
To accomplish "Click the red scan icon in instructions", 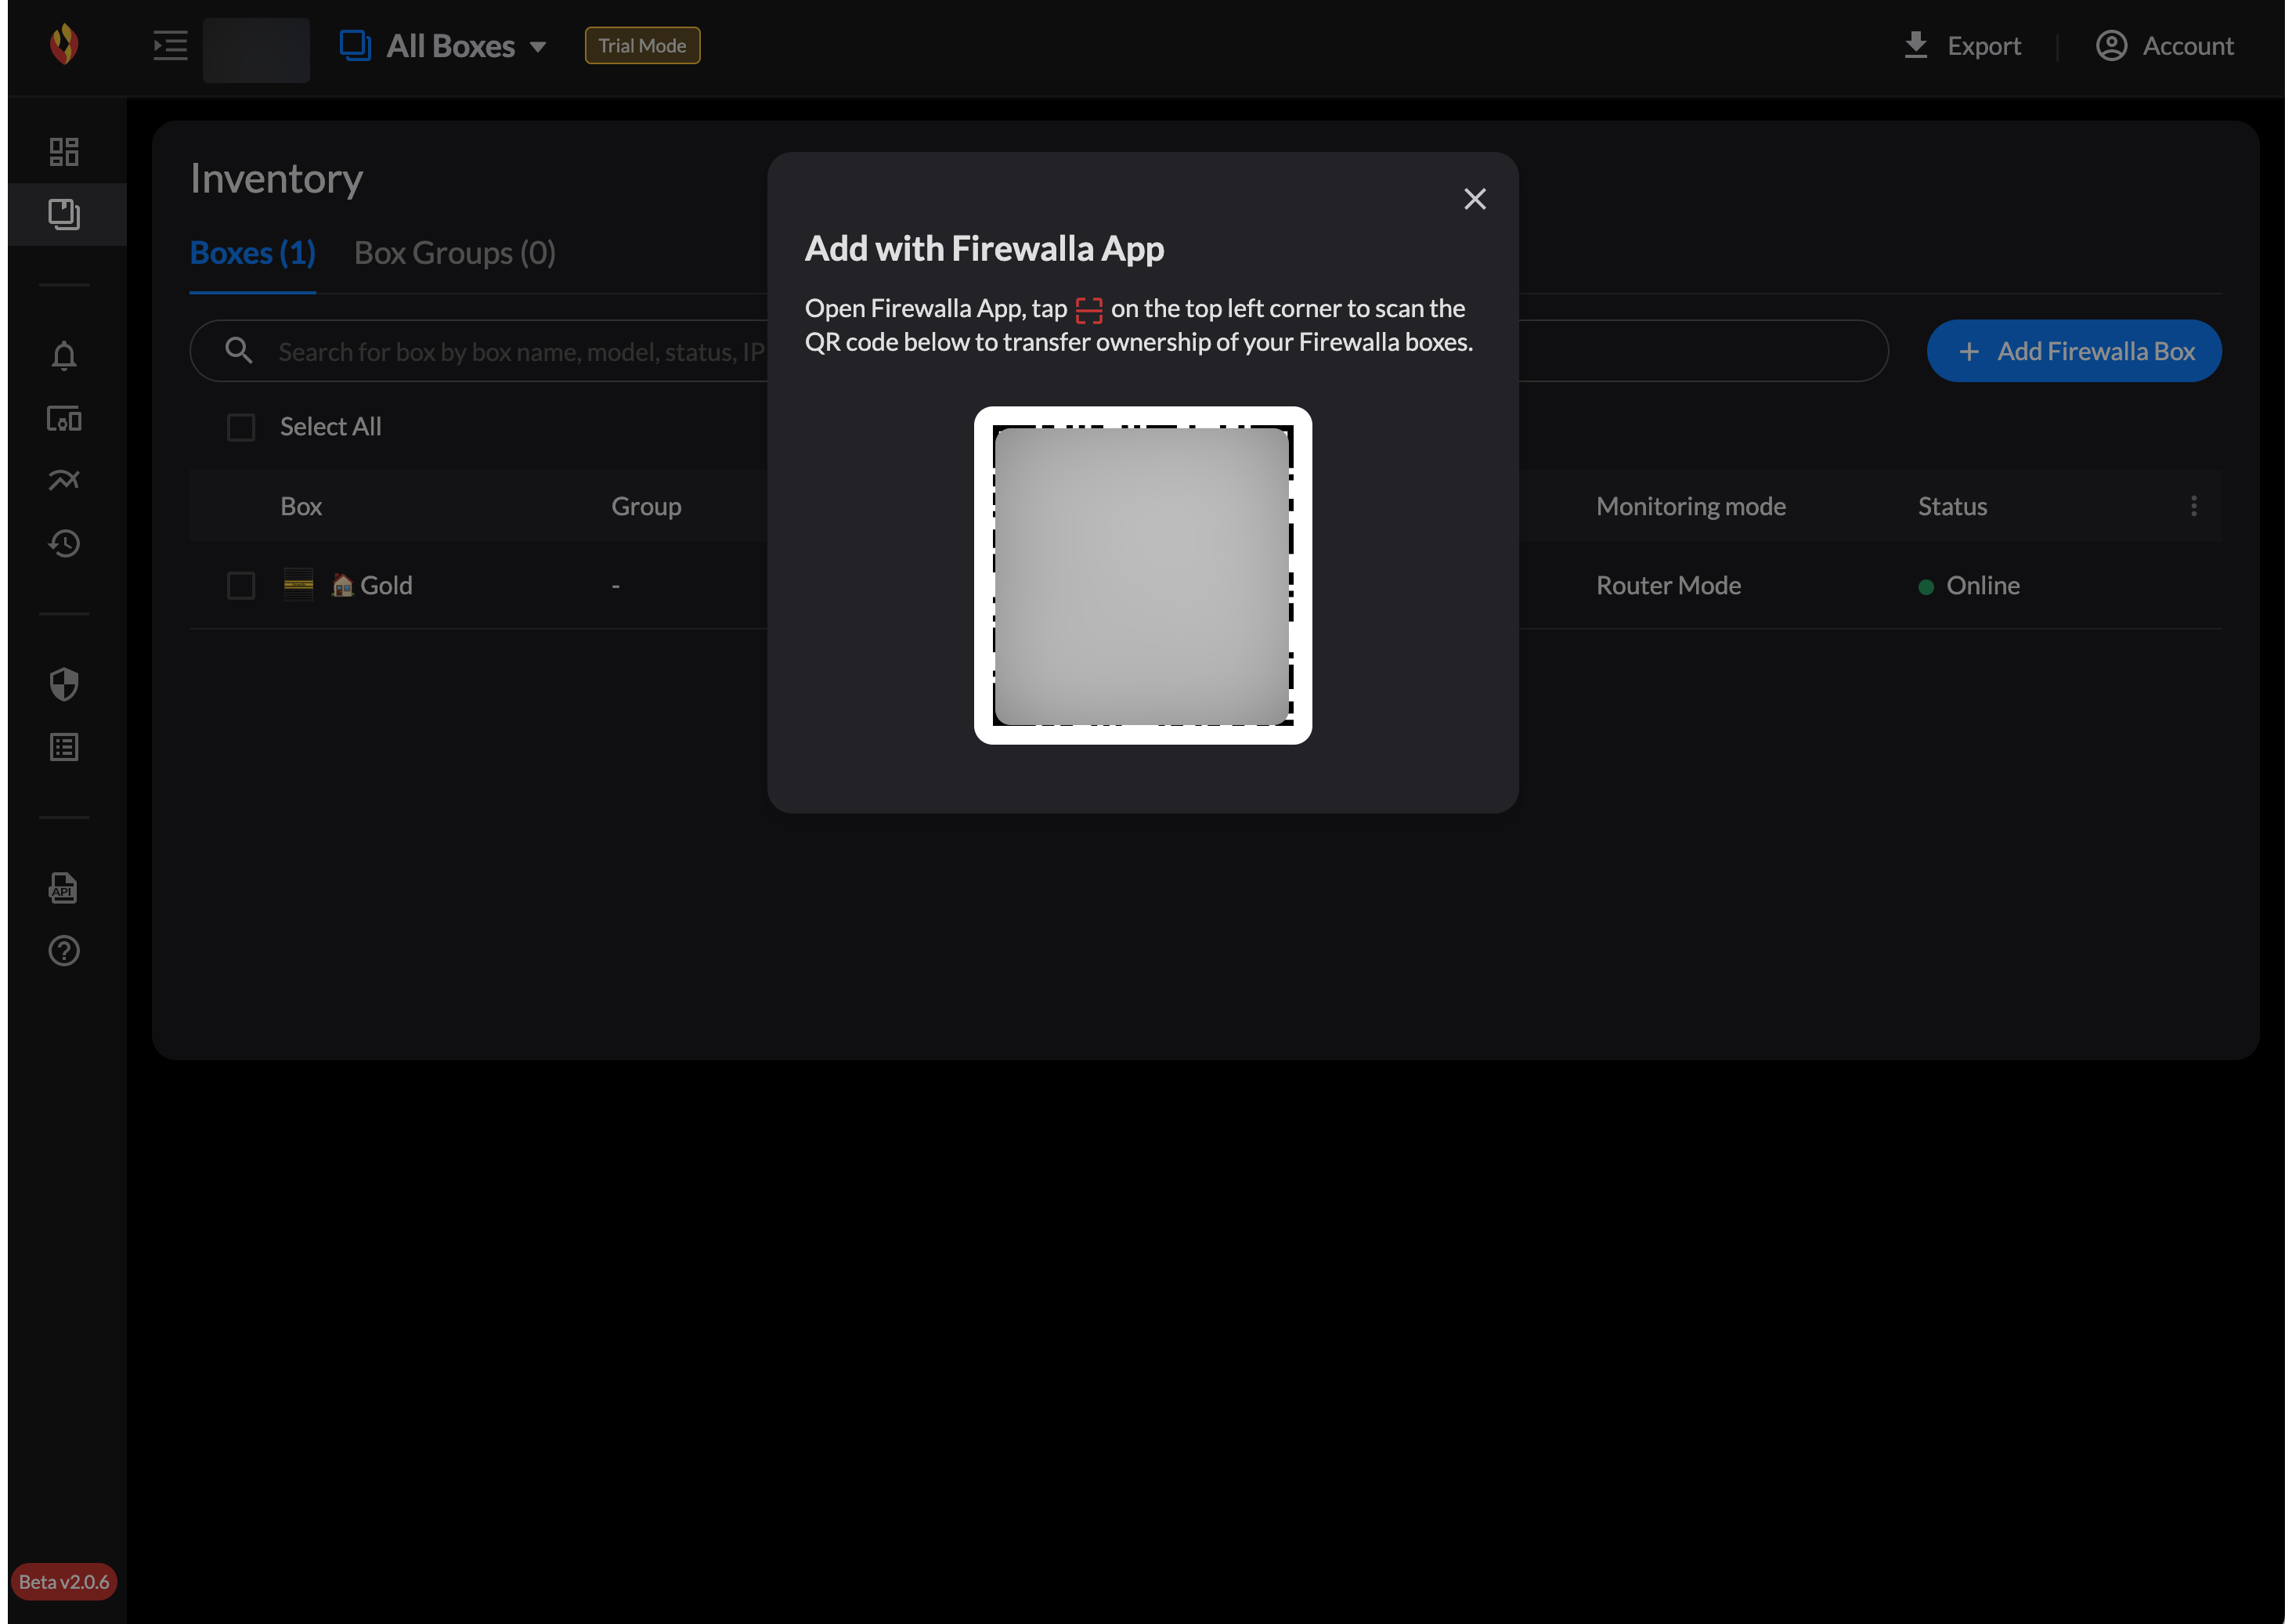I will [1089, 310].
